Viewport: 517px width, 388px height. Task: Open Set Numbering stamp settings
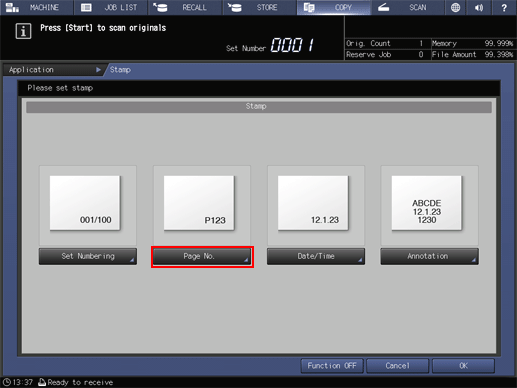click(88, 256)
